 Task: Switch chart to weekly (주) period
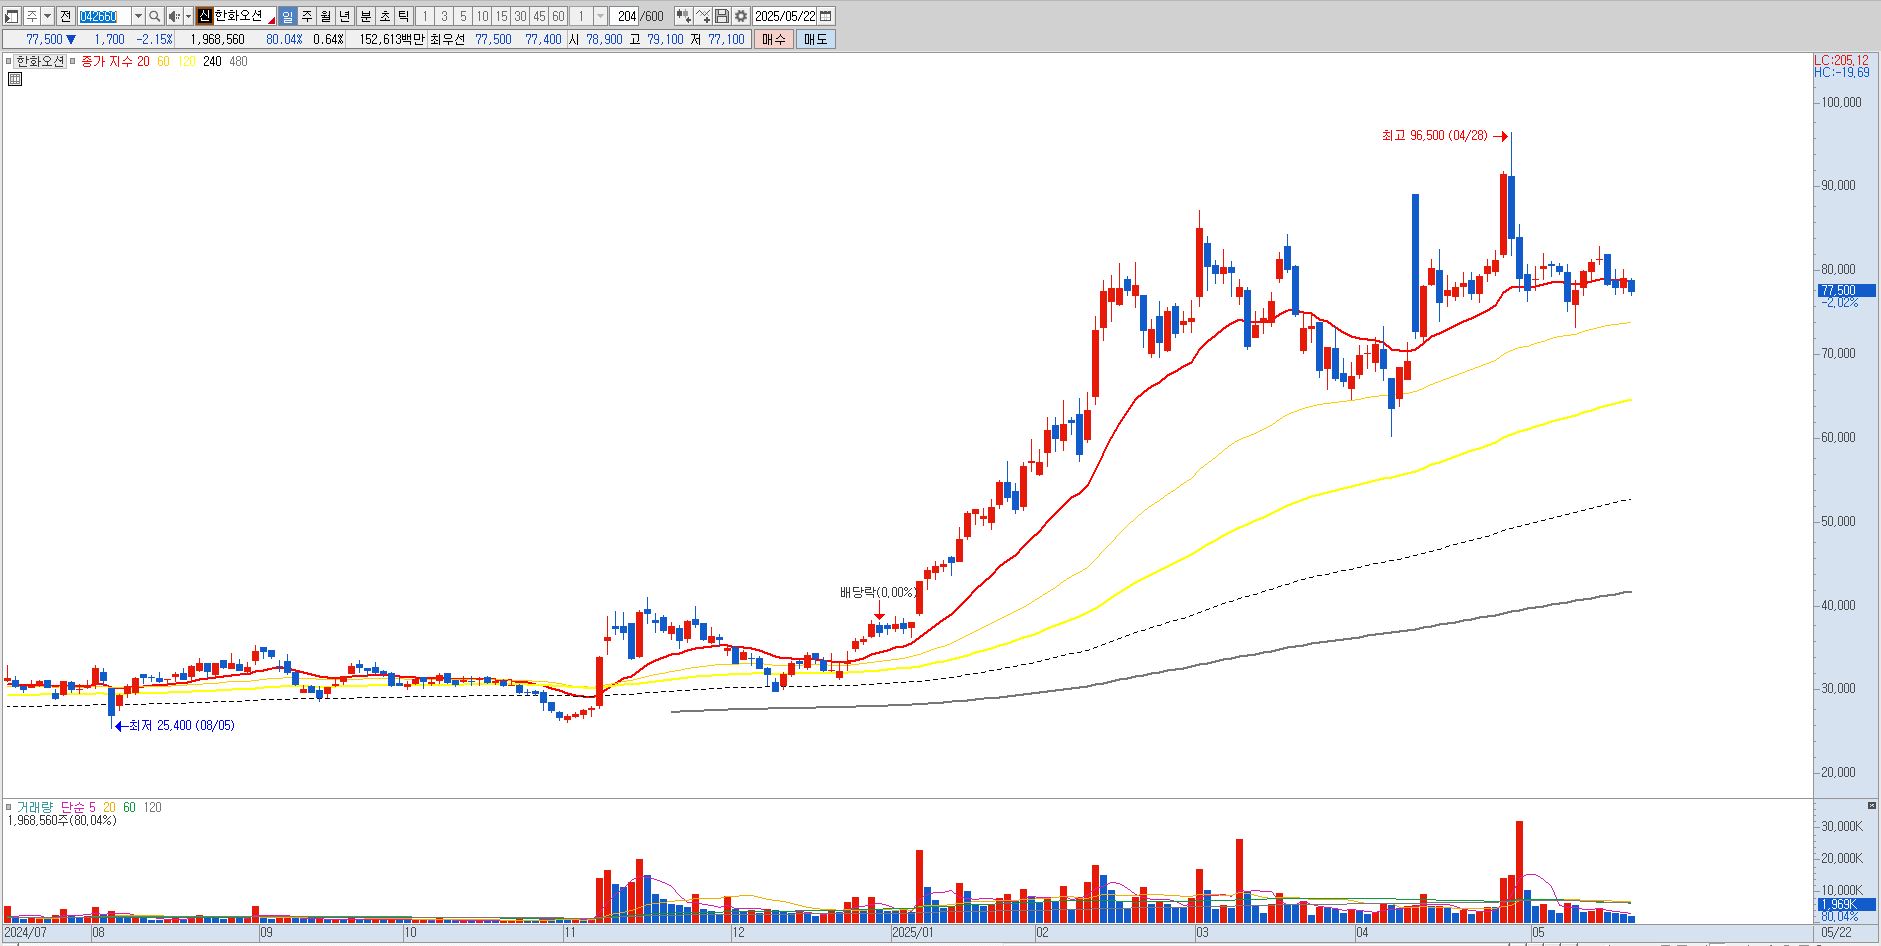click(x=307, y=16)
